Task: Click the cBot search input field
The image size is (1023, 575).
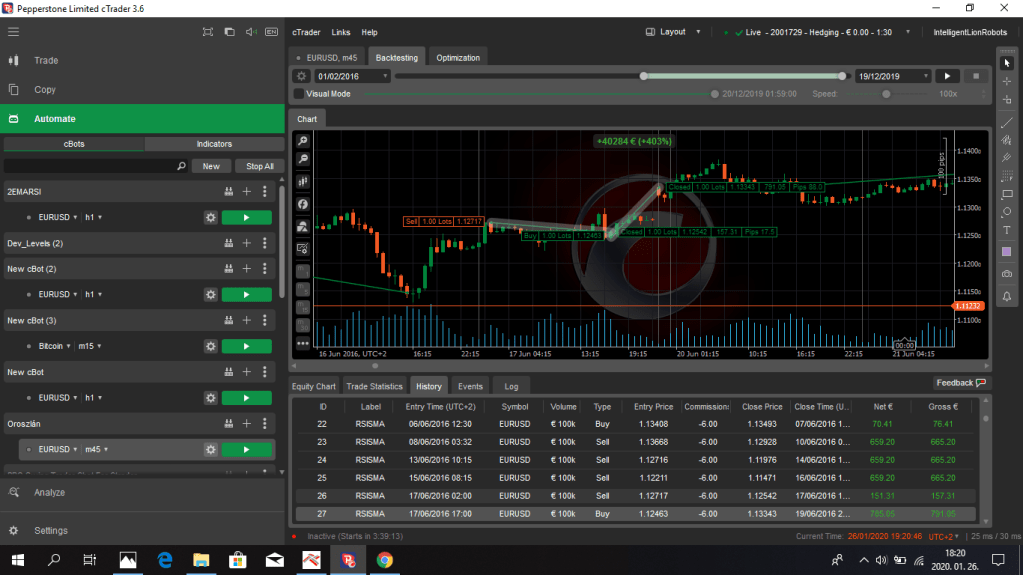Action: (x=90, y=166)
